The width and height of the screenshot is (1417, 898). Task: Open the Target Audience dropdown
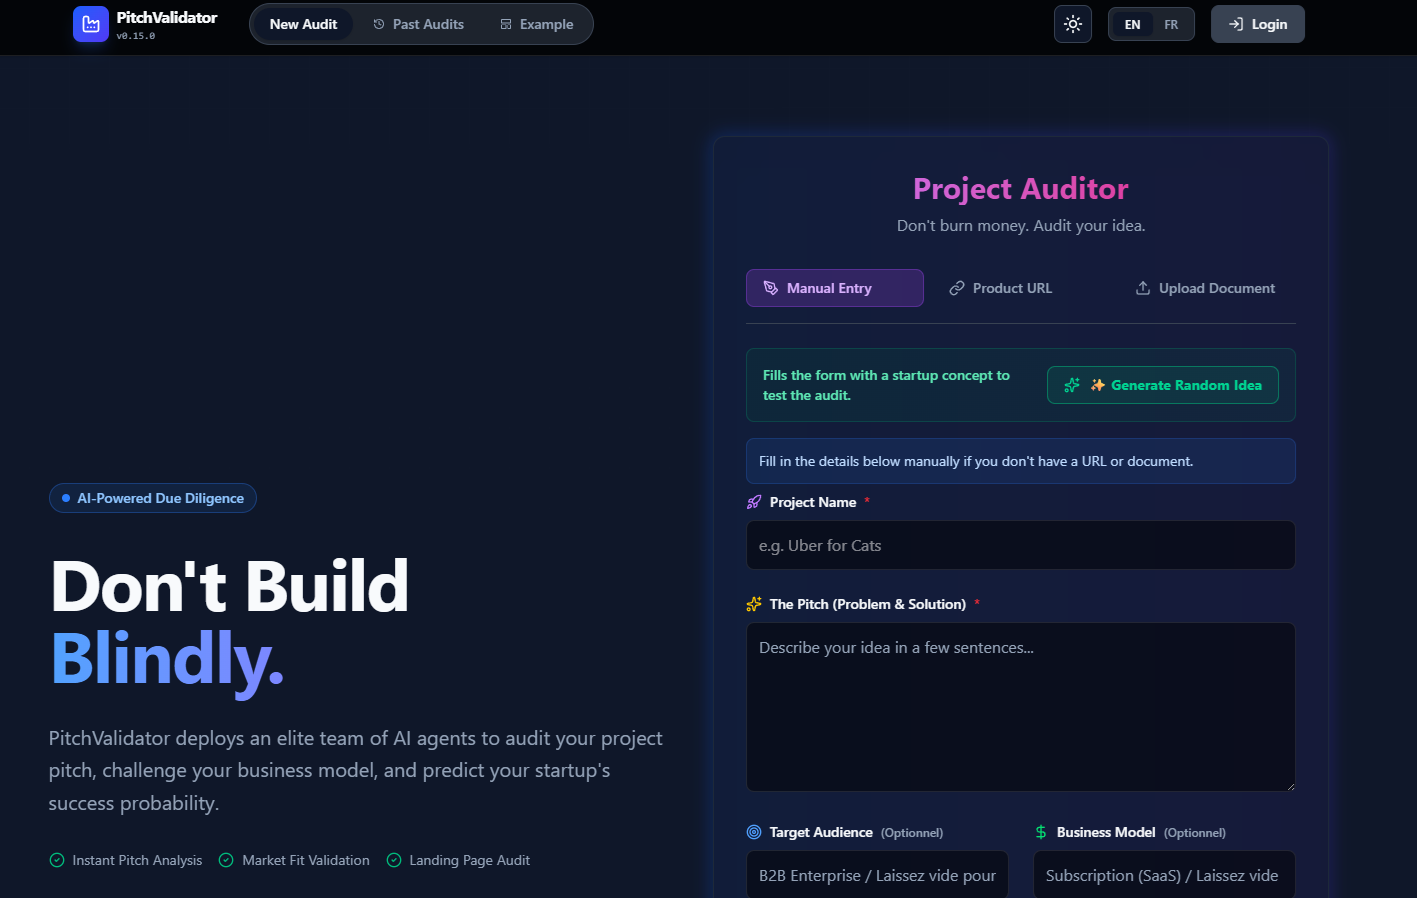(877, 874)
